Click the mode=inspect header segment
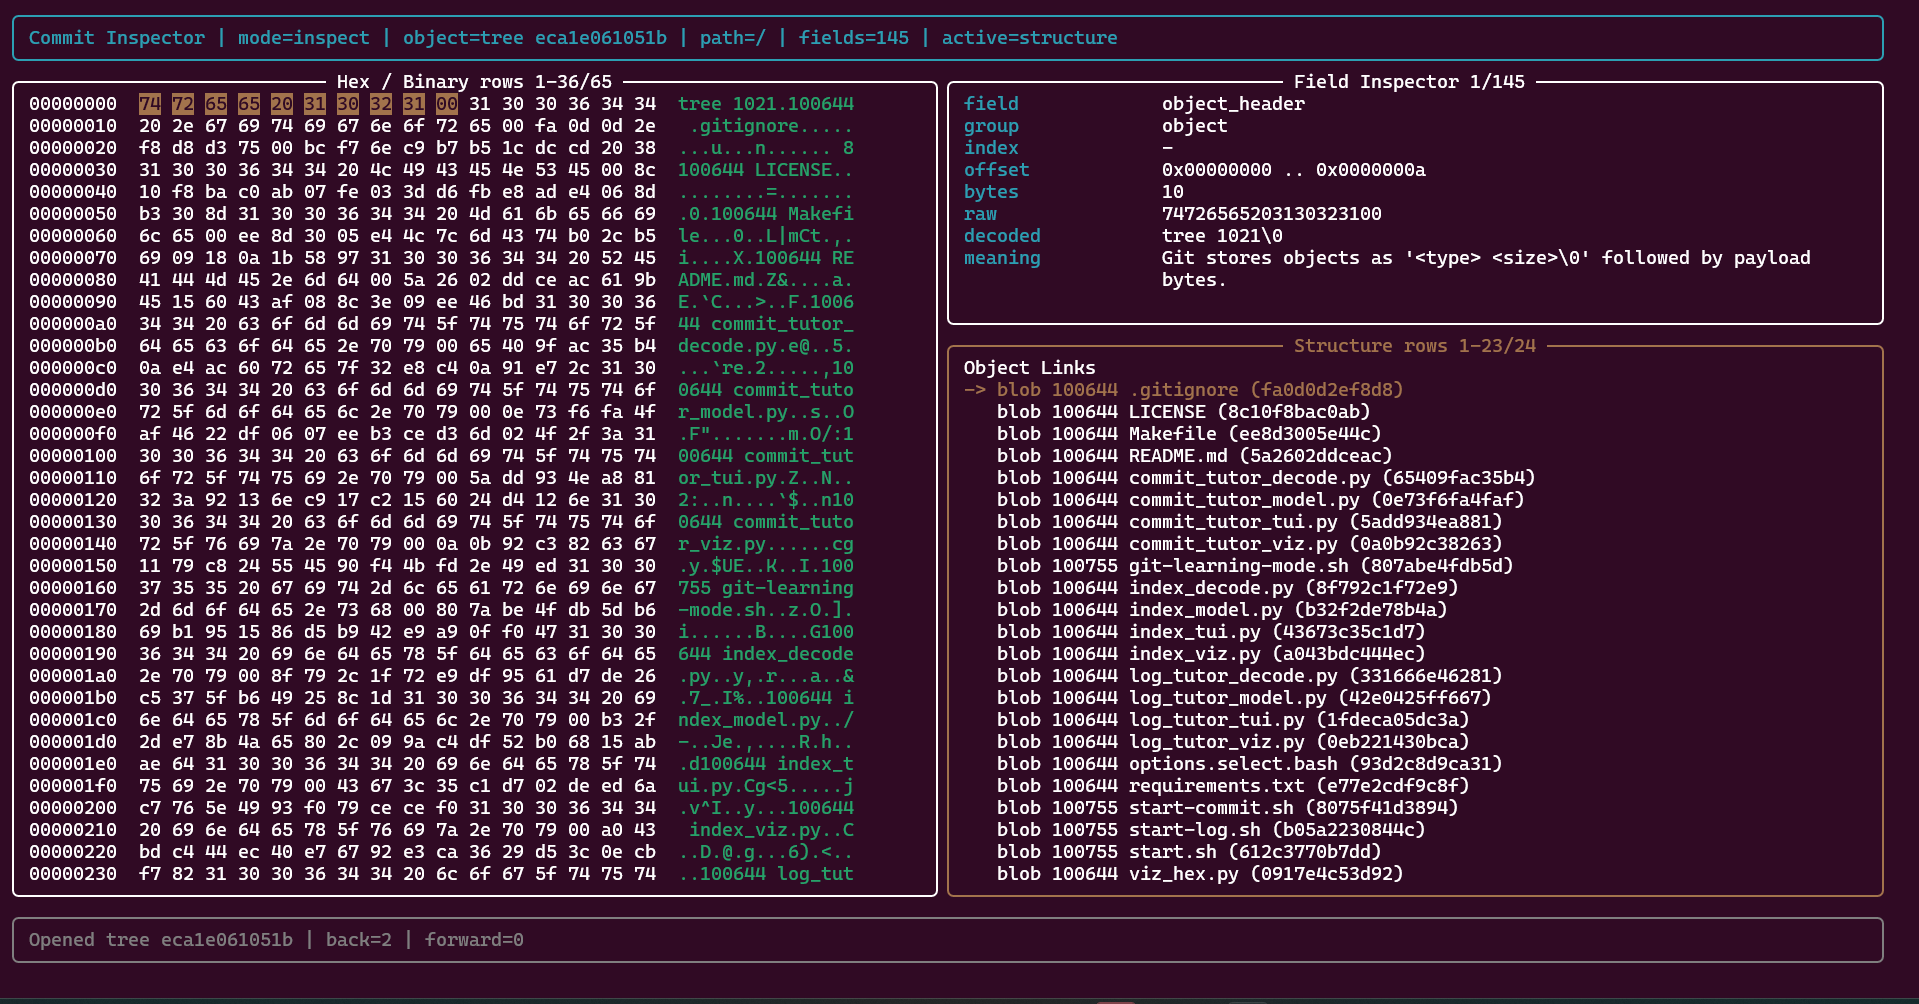1919x1004 pixels. click(x=304, y=38)
